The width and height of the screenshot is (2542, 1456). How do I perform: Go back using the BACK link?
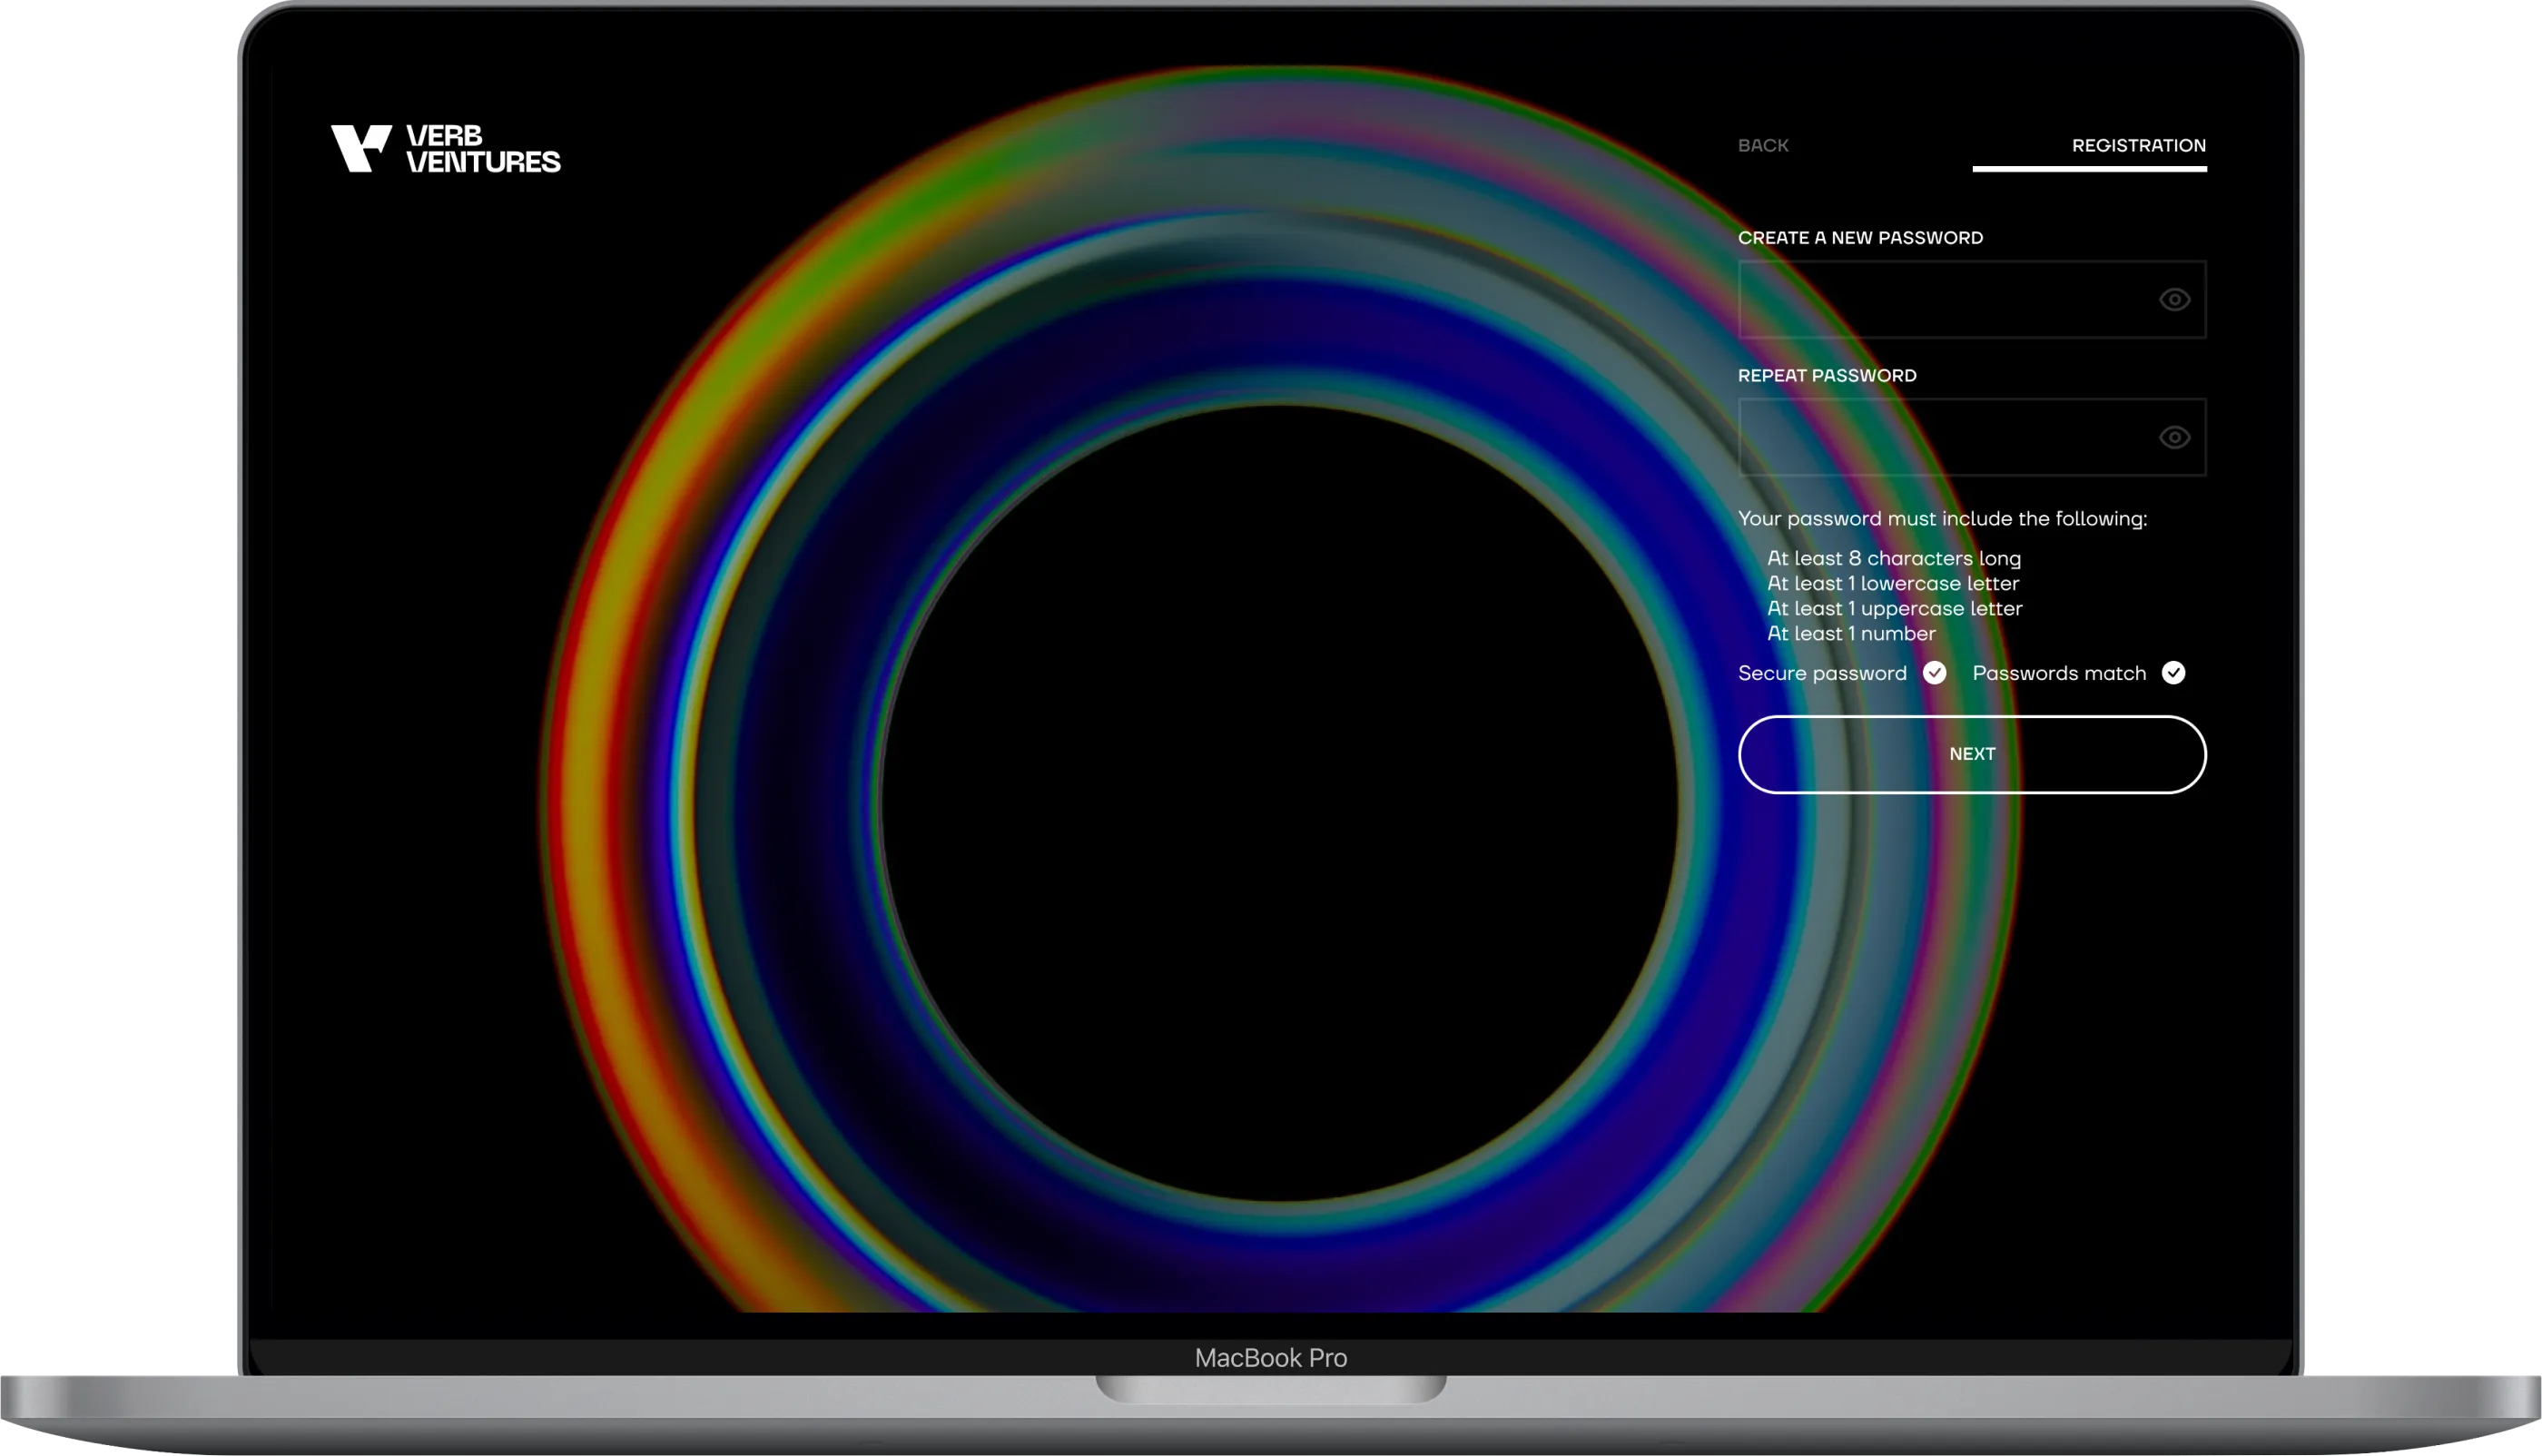[x=1763, y=146]
